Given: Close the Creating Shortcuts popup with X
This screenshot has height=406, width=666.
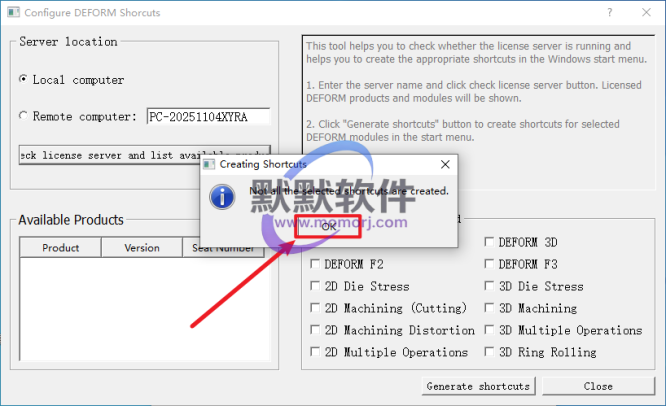Looking at the screenshot, I should [444, 163].
